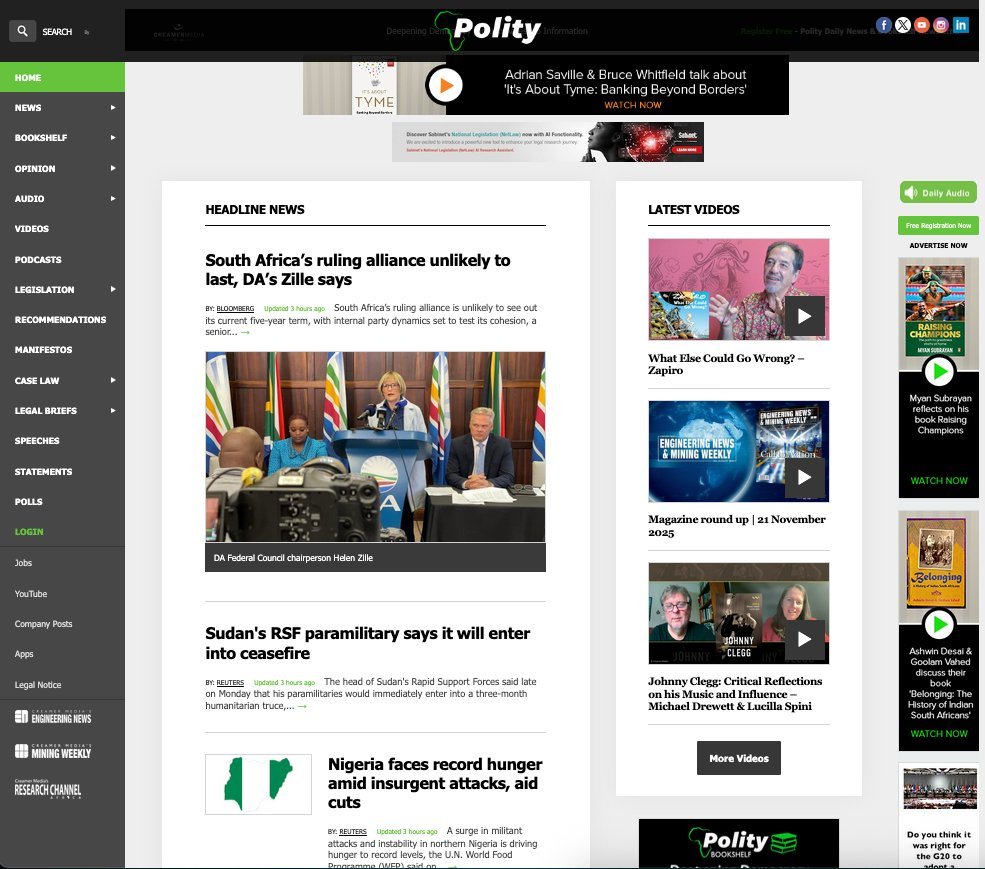Expand the Opinion submenu arrow
The width and height of the screenshot is (985, 869).
[x=113, y=168]
